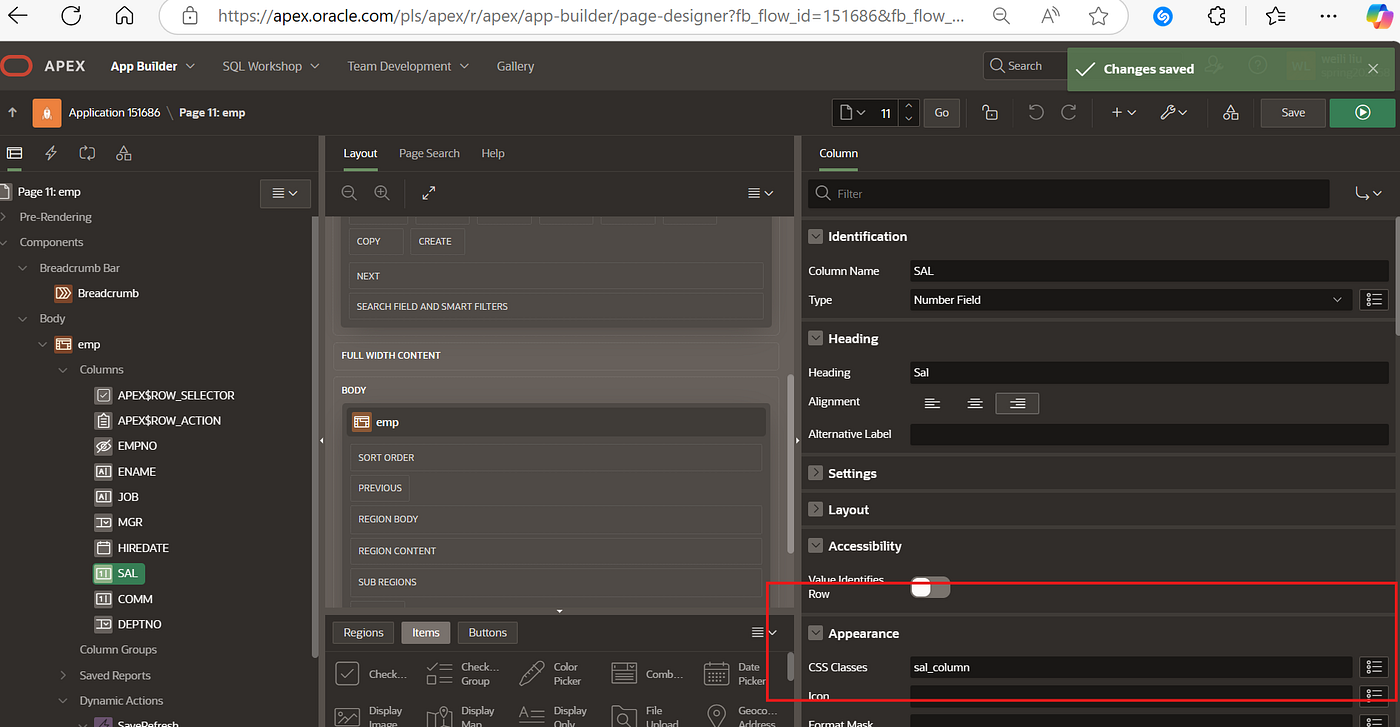Set heading alignment to center
Viewport: 1400px width, 727px height.
[x=975, y=403]
